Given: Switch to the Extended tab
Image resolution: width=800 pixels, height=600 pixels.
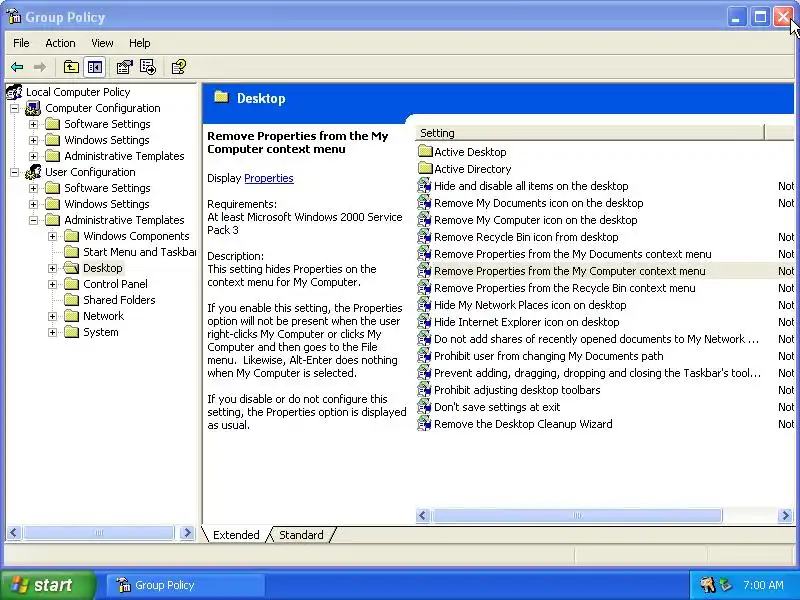Looking at the screenshot, I should 236,535.
